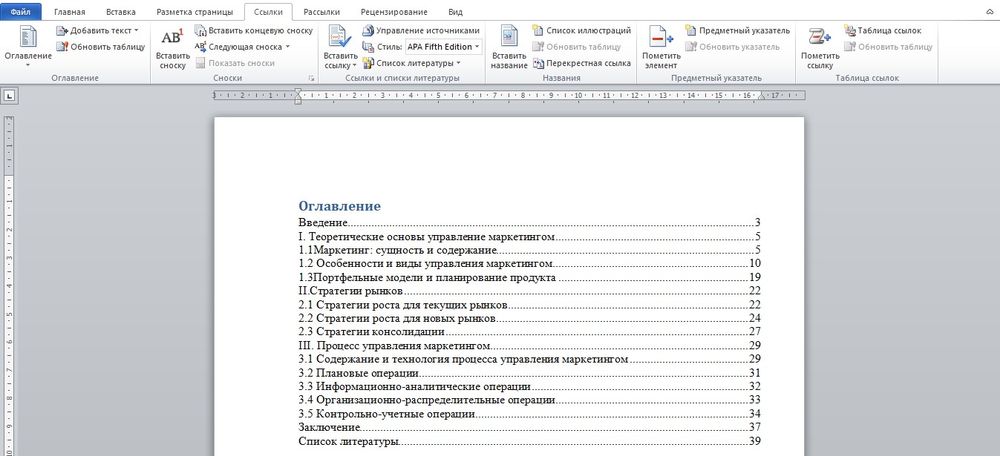Expand the Следующая сноска dropdown

tap(243, 47)
